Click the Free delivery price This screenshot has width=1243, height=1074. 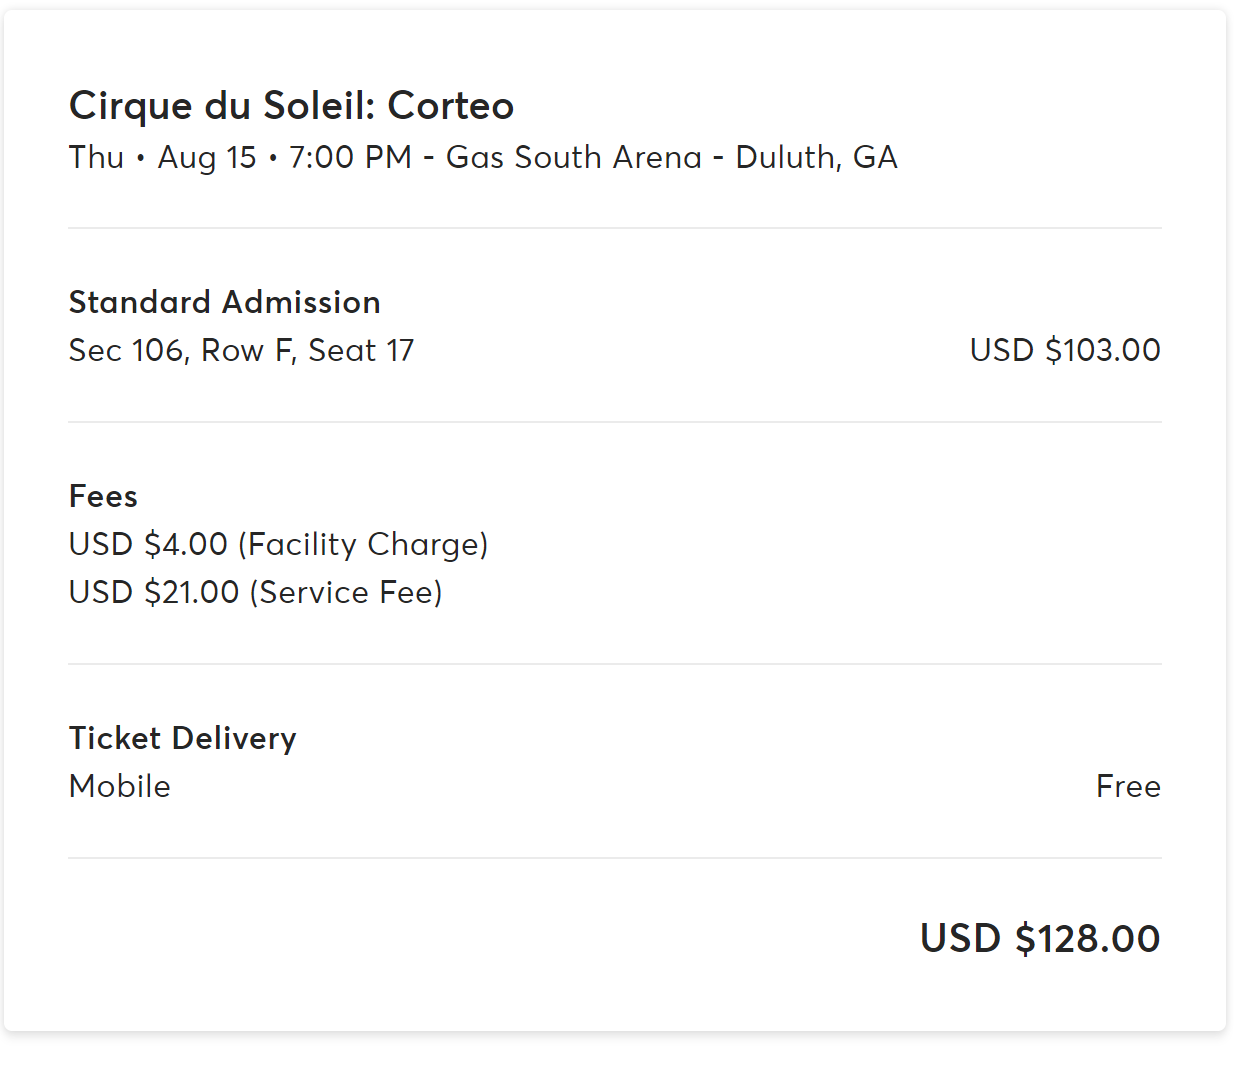[1128, 786]
